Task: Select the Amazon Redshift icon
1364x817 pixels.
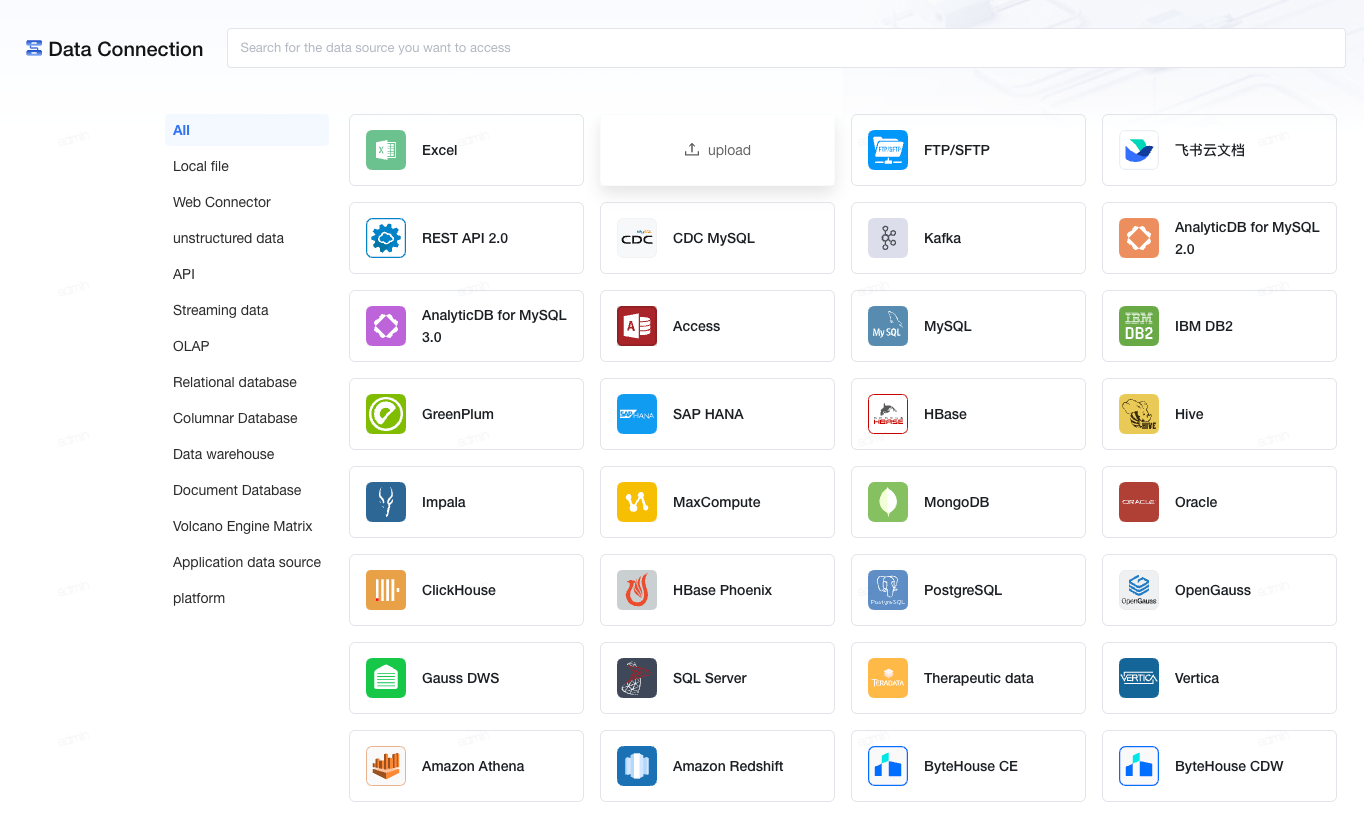Action: [x=637, y=766]
